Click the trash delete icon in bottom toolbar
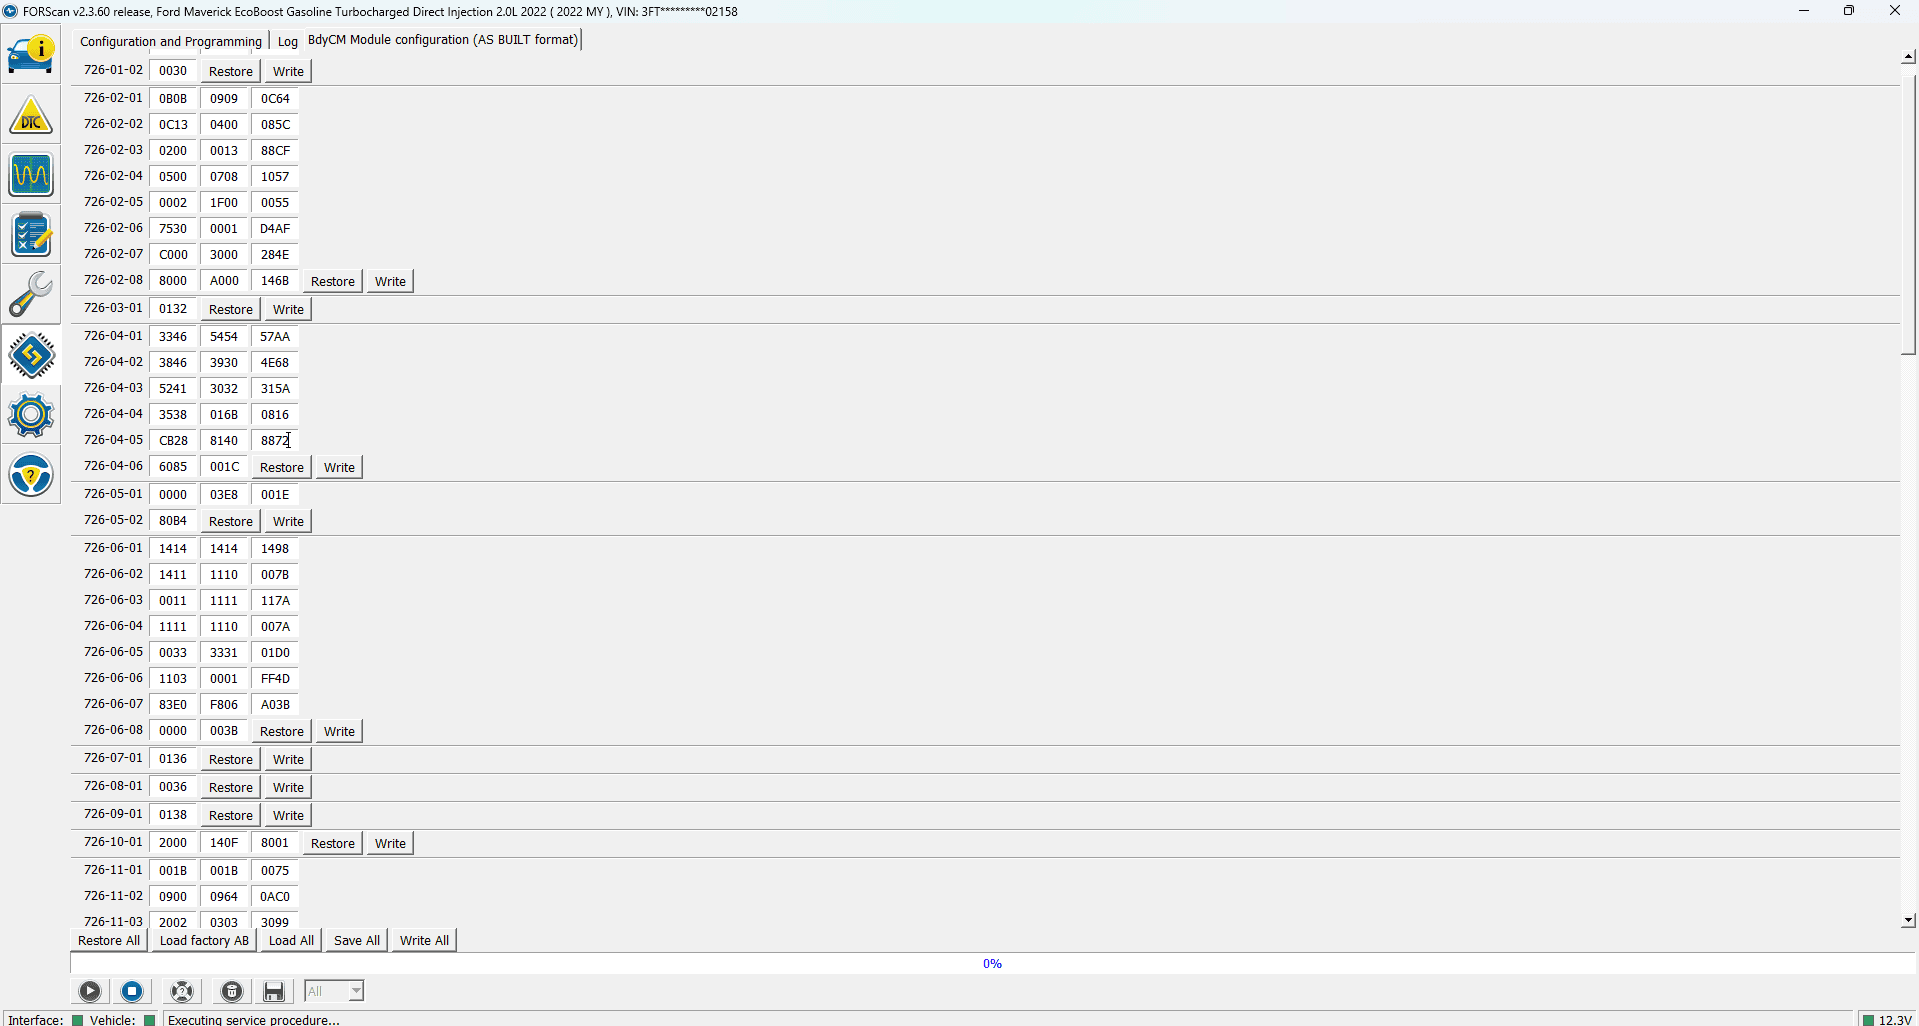1919x1026 pixels. [x=232, y=991]
